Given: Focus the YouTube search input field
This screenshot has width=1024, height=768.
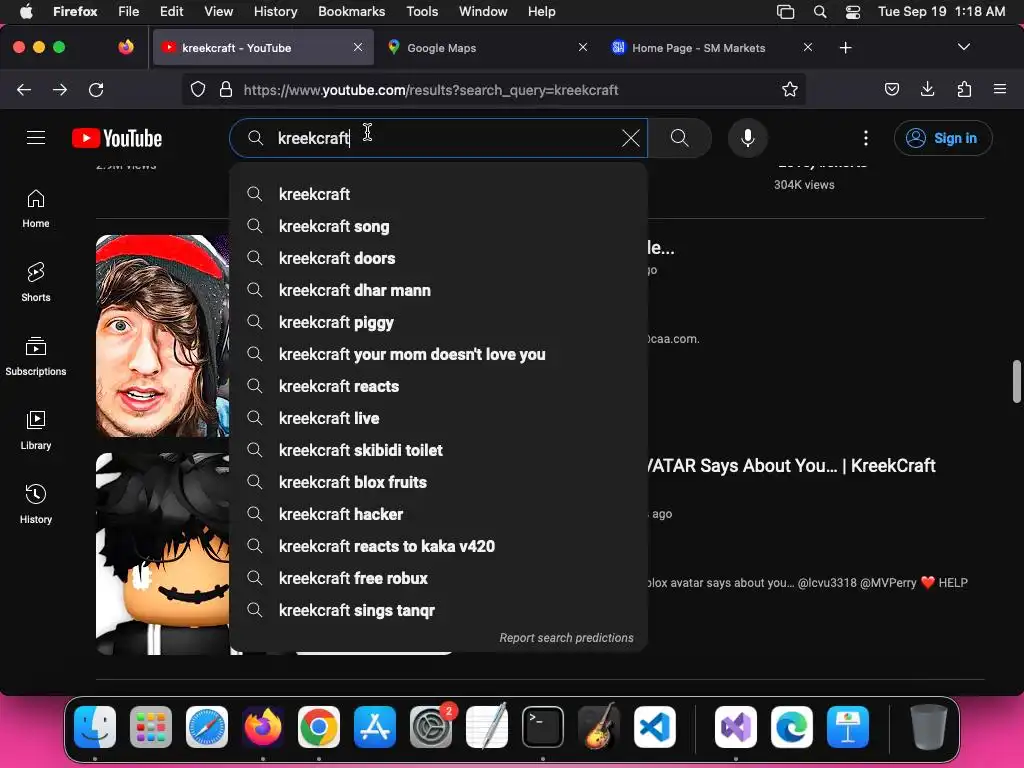Looking at the screenshot, I should [x=438, y=138].
